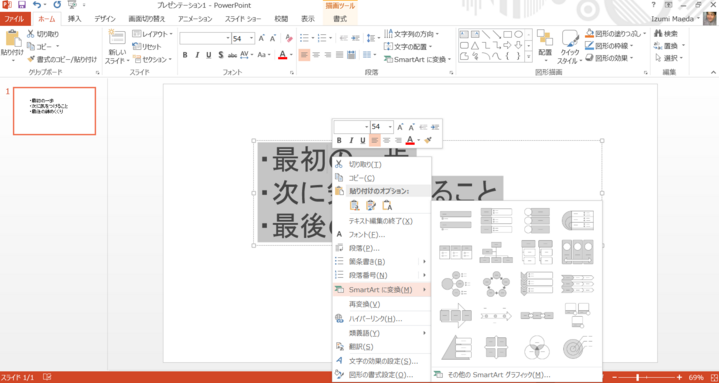Click the New Slide icon
Screen dimensions: 719x383
click(x=117, y=37)
